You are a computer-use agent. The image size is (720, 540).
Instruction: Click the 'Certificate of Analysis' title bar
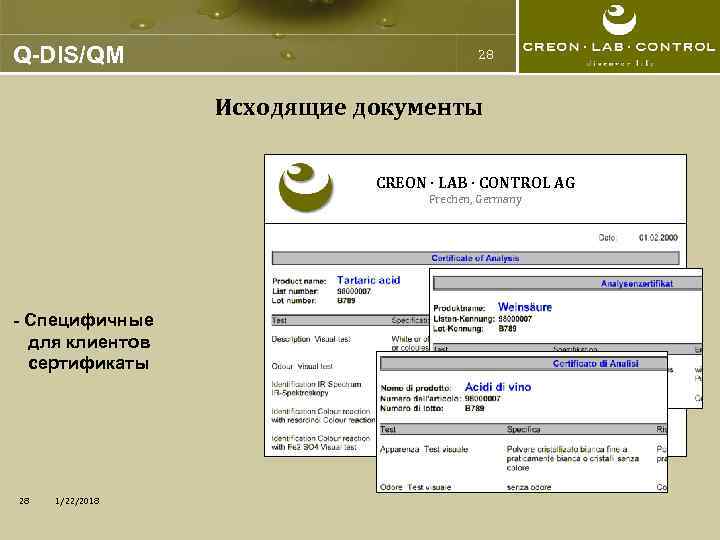click(475, 258)
